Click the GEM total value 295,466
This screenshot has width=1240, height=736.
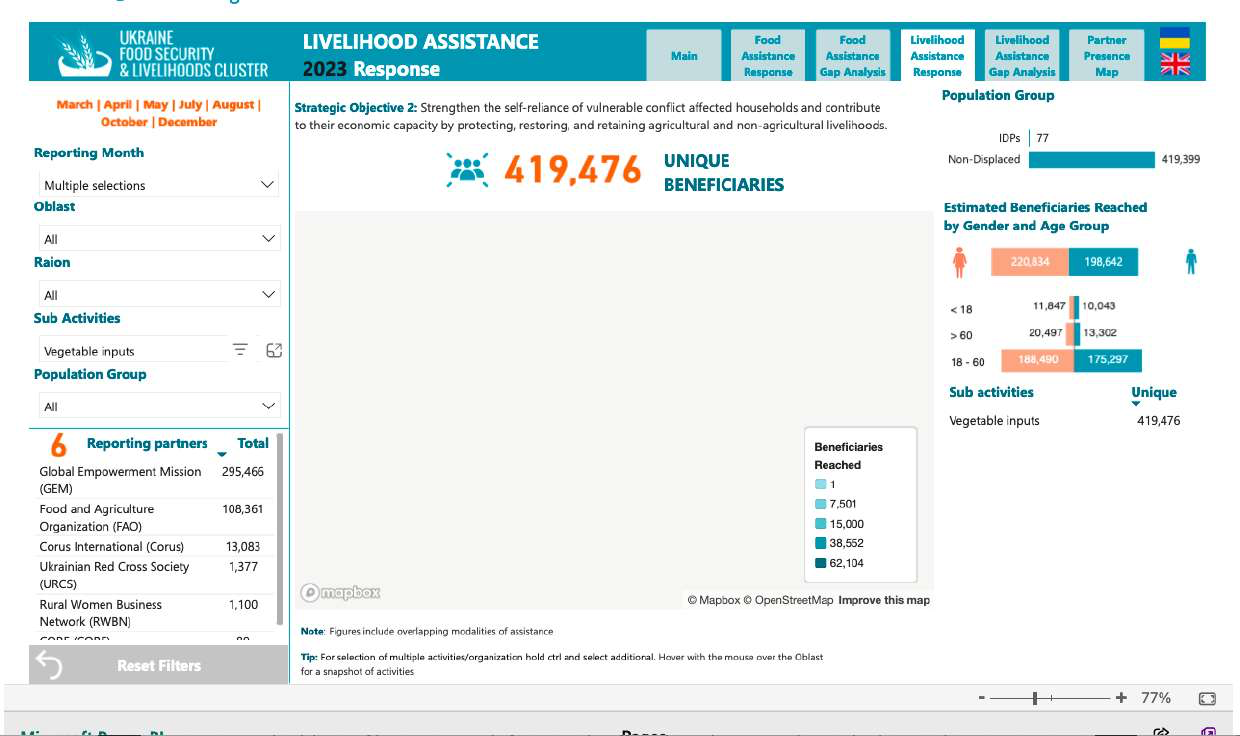click(x=243, y=471)
